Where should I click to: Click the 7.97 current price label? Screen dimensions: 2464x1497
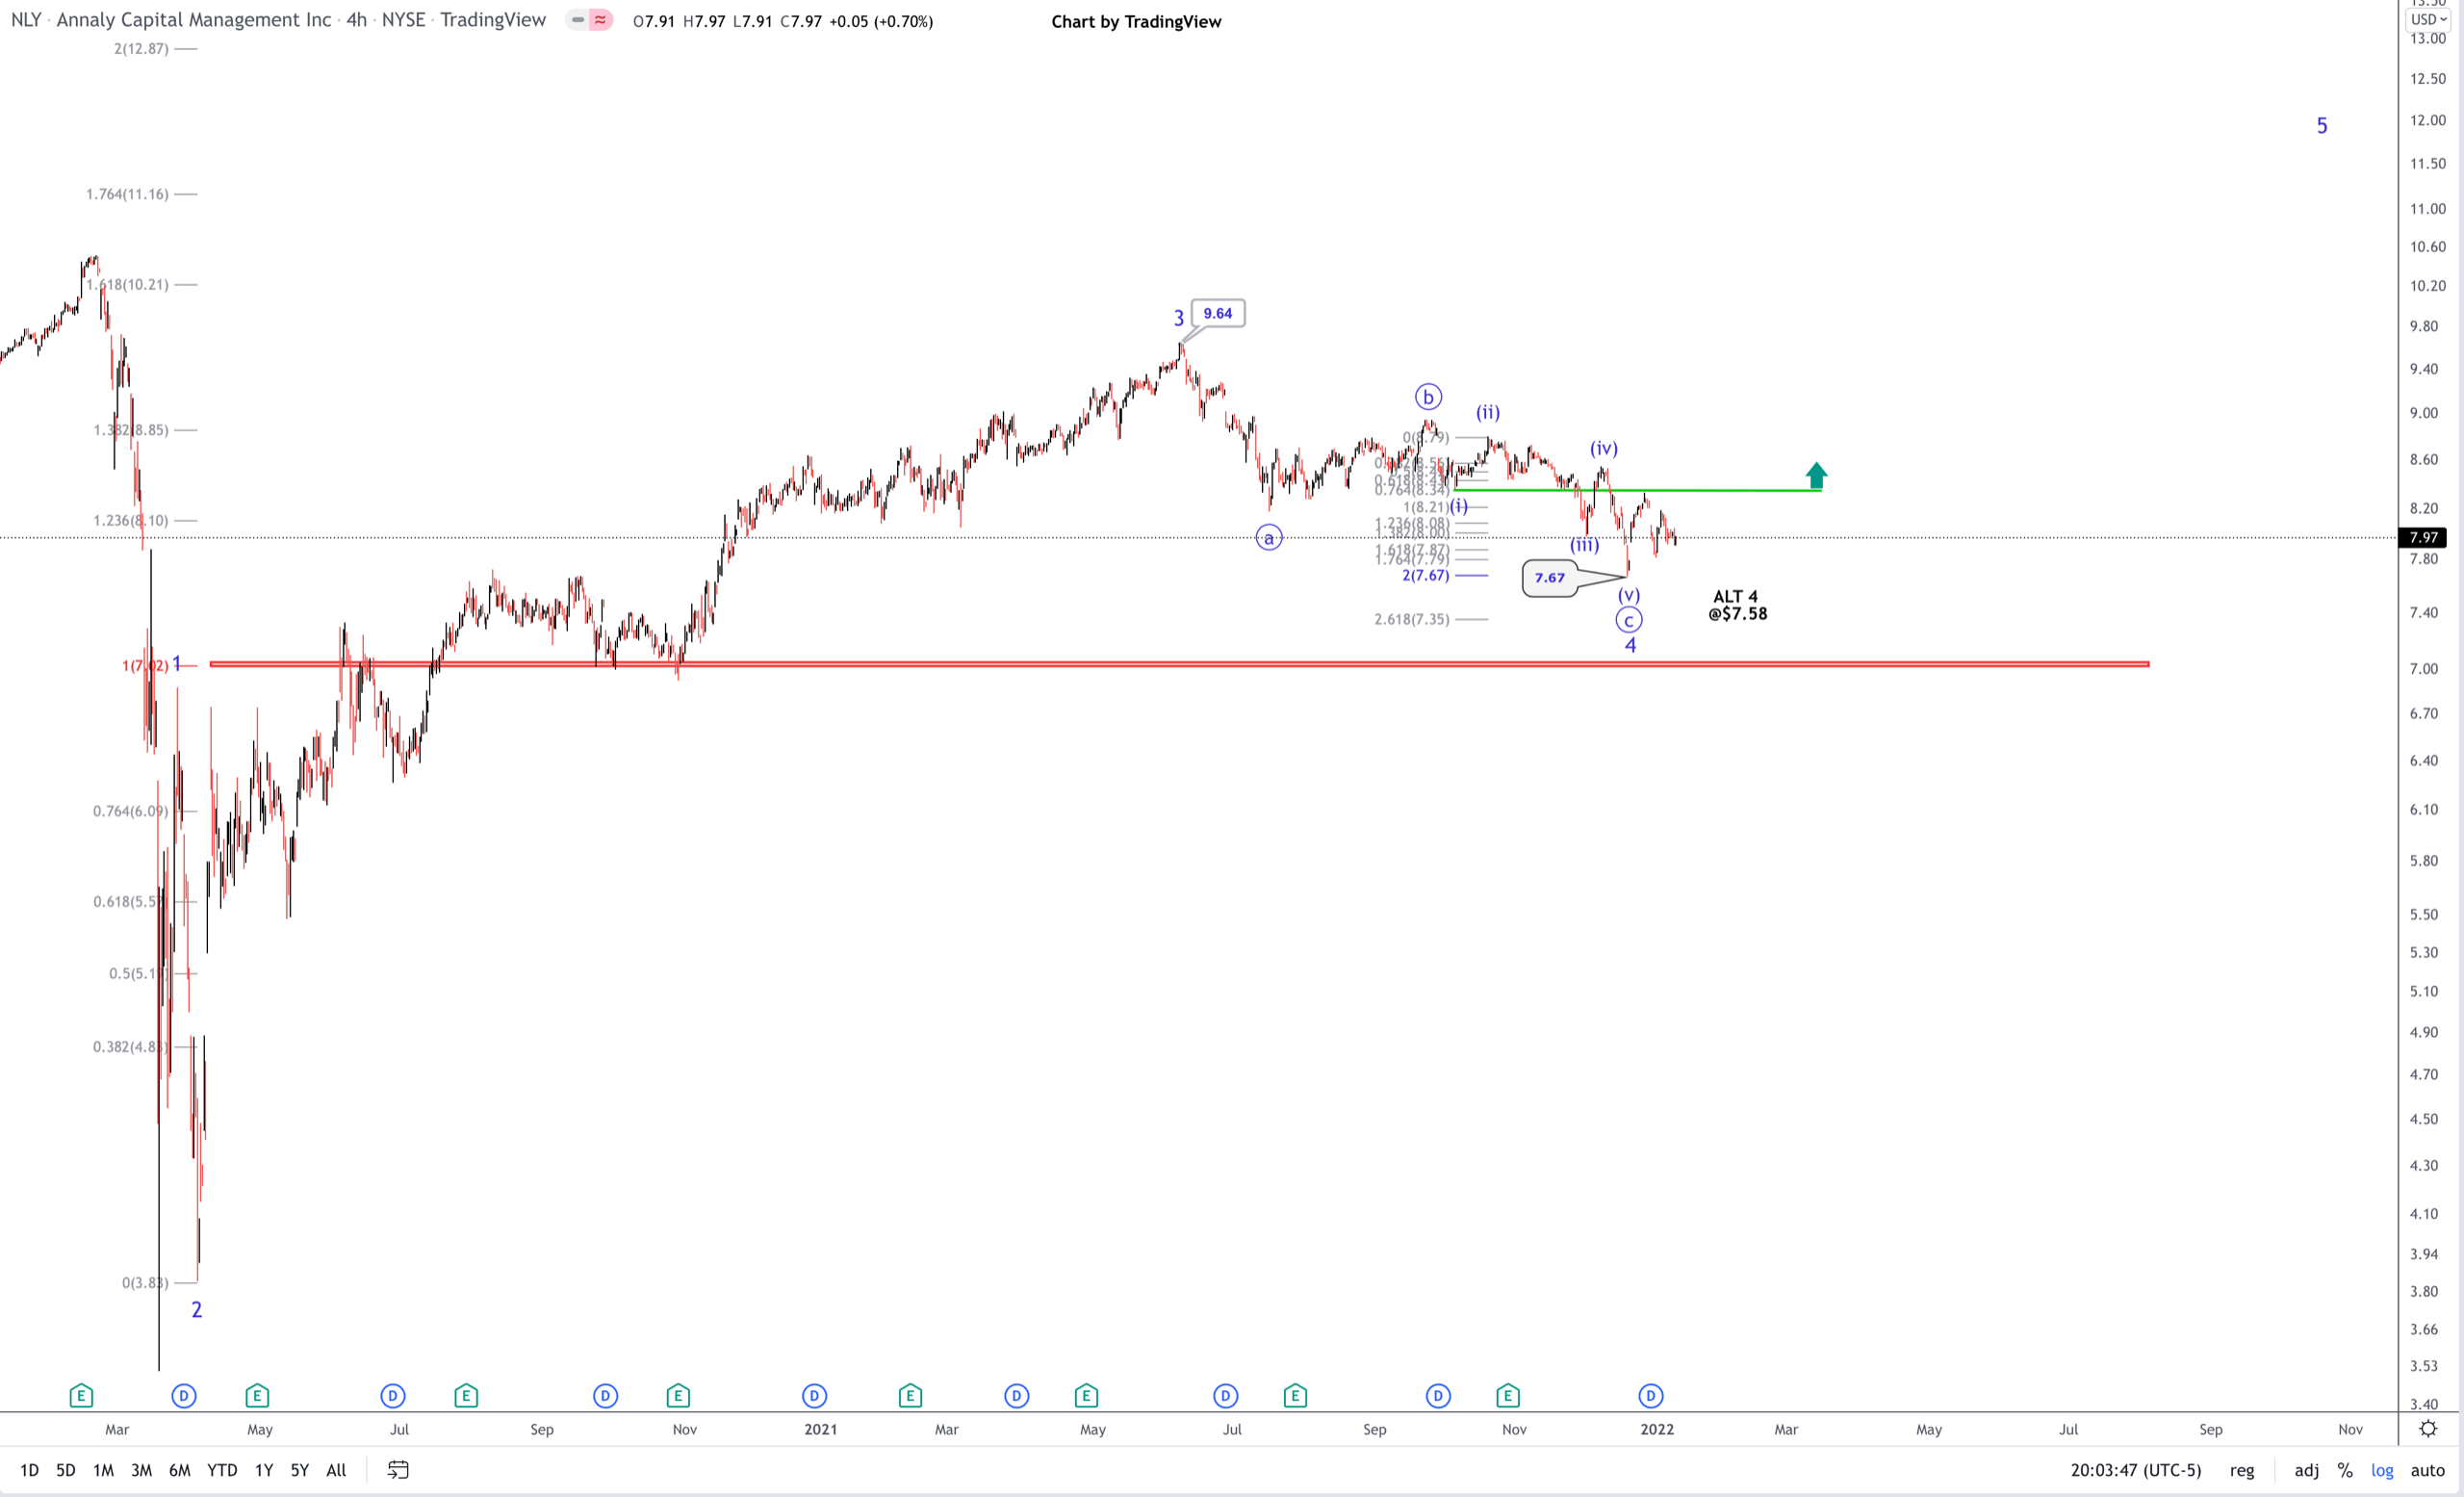[2423, 537]
